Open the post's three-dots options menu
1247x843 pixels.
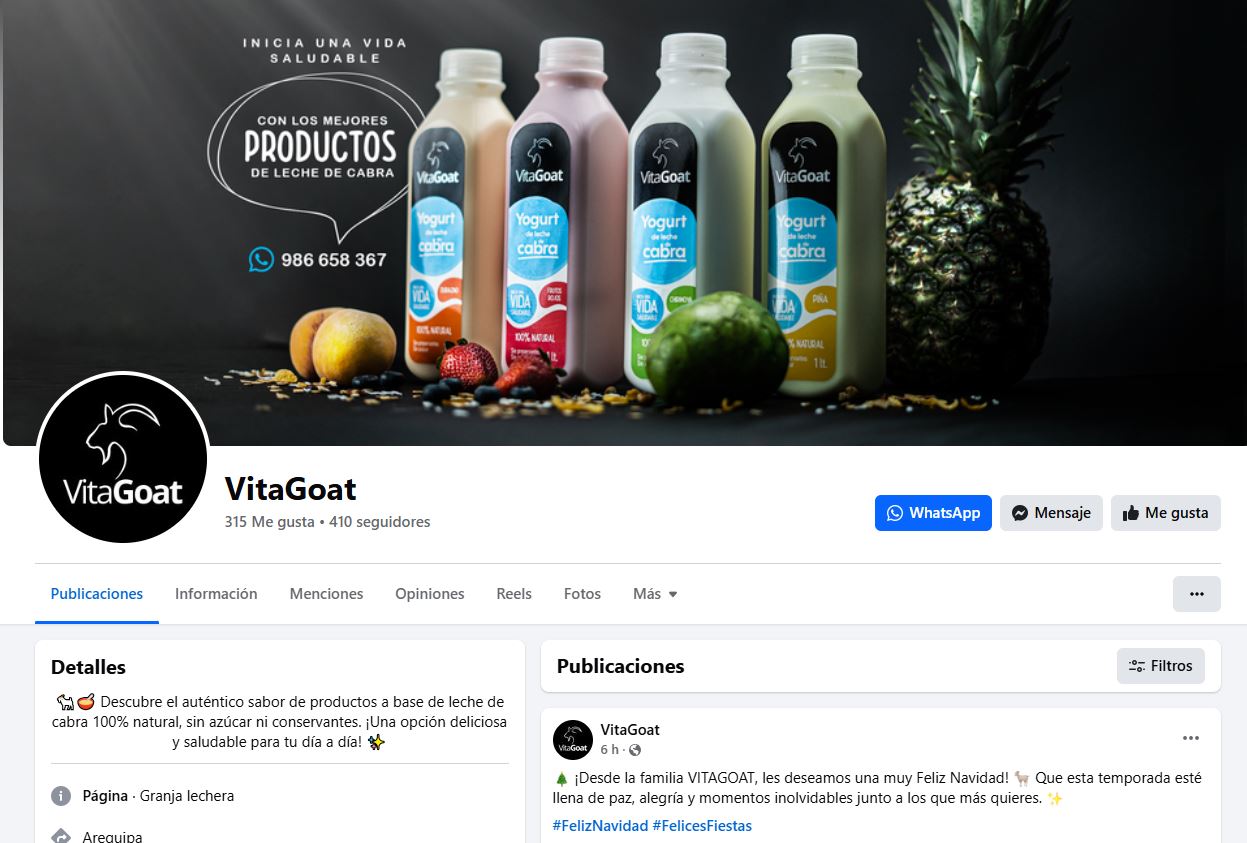pyautogui.click(x=1190, y=738)
